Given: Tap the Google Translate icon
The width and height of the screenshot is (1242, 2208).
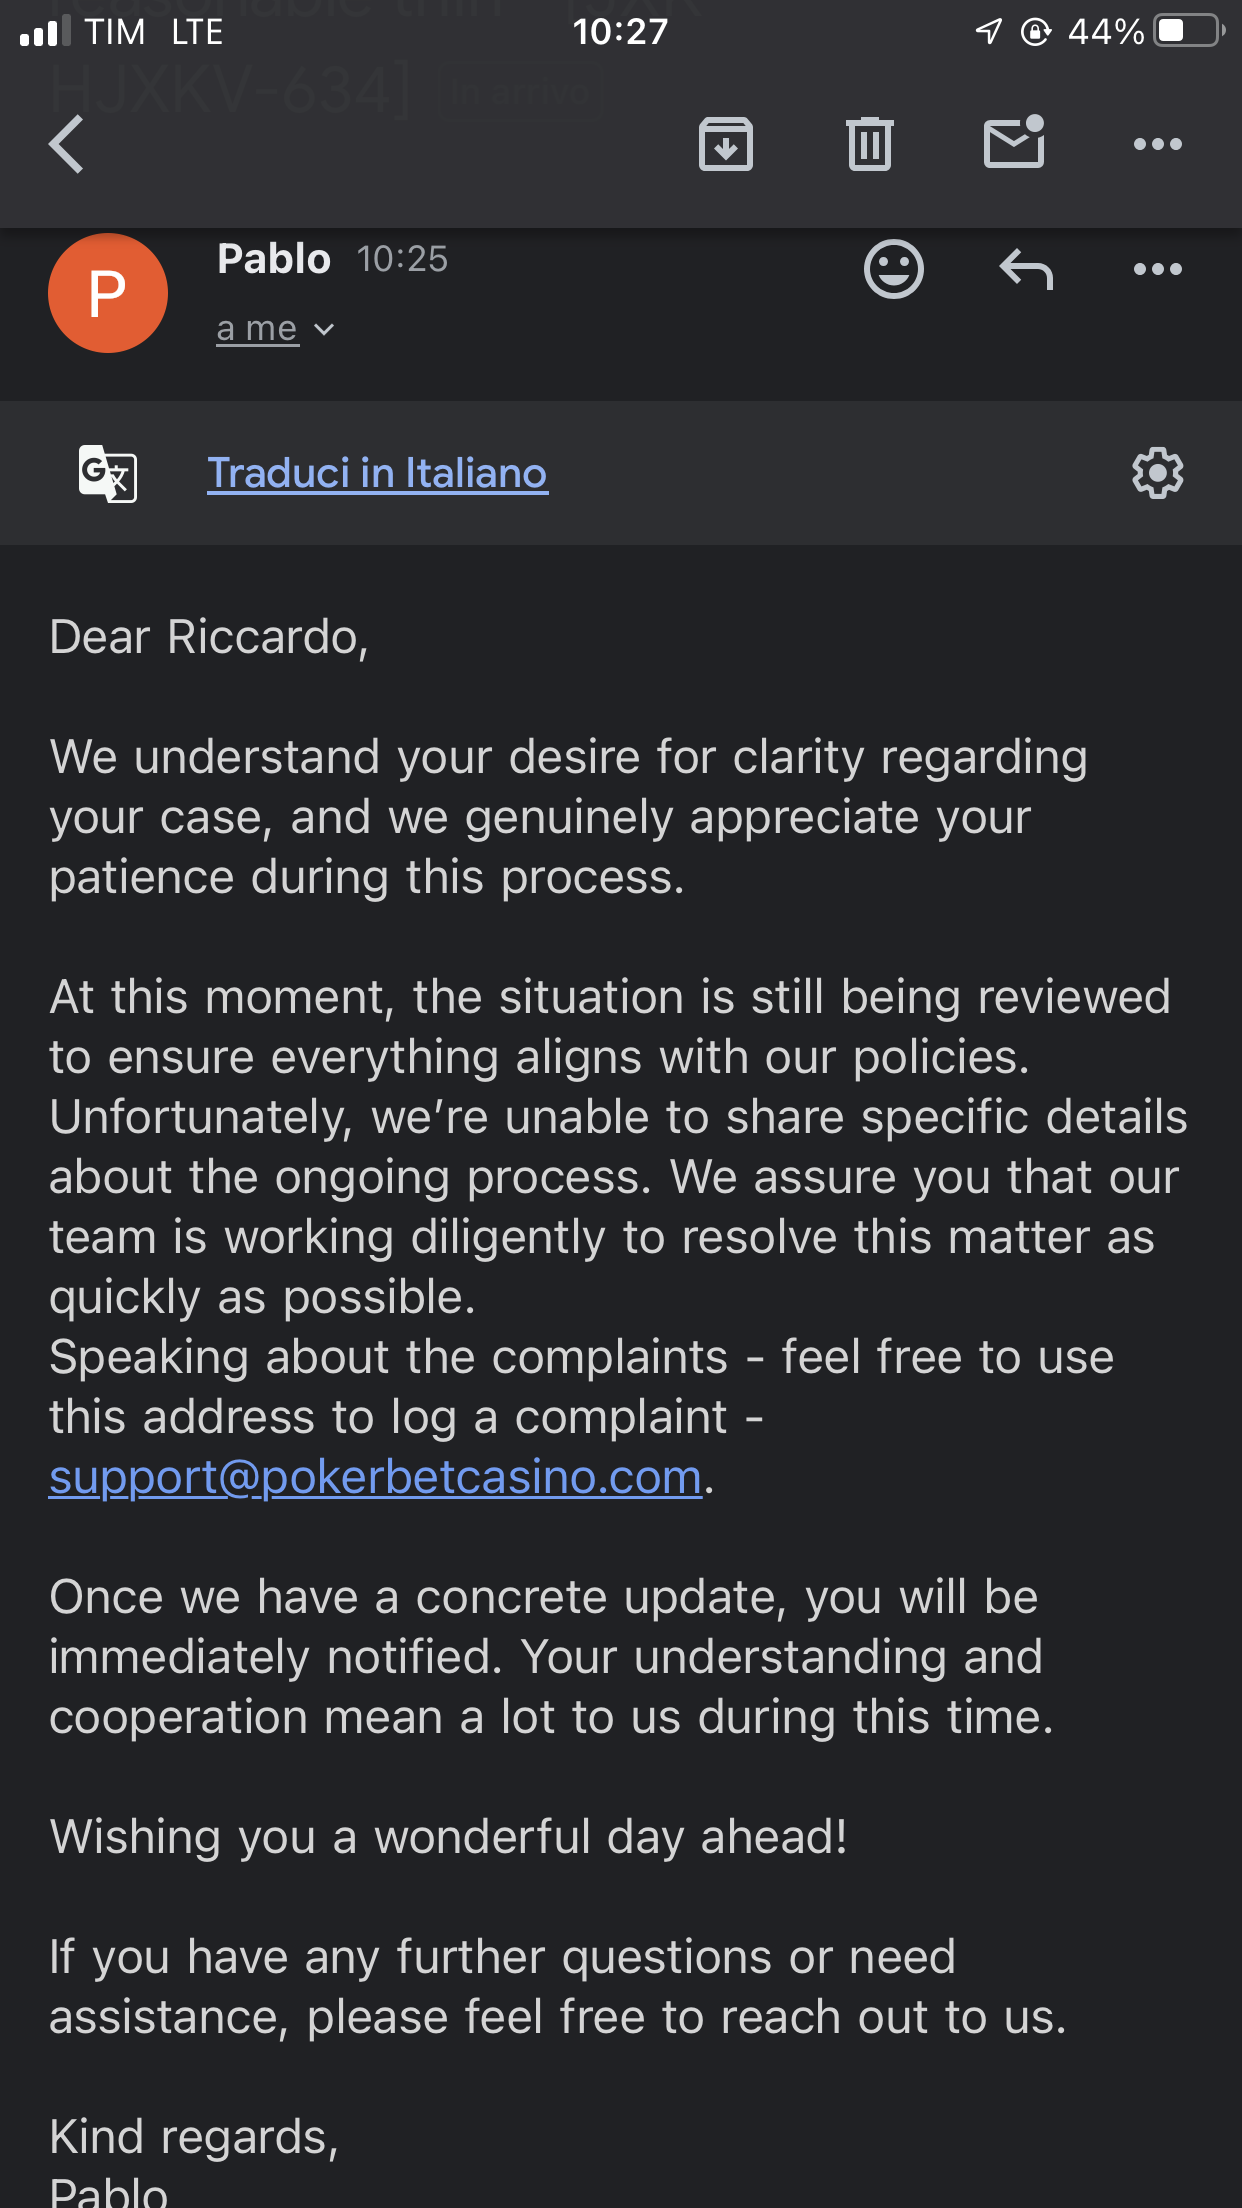Looking at the screenshot, I should (108, 473).
